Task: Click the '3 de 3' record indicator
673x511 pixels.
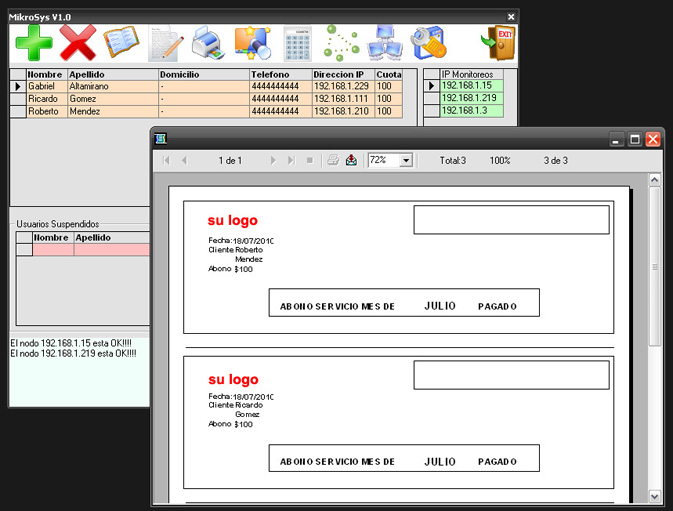Action: [x=556, y=160]
